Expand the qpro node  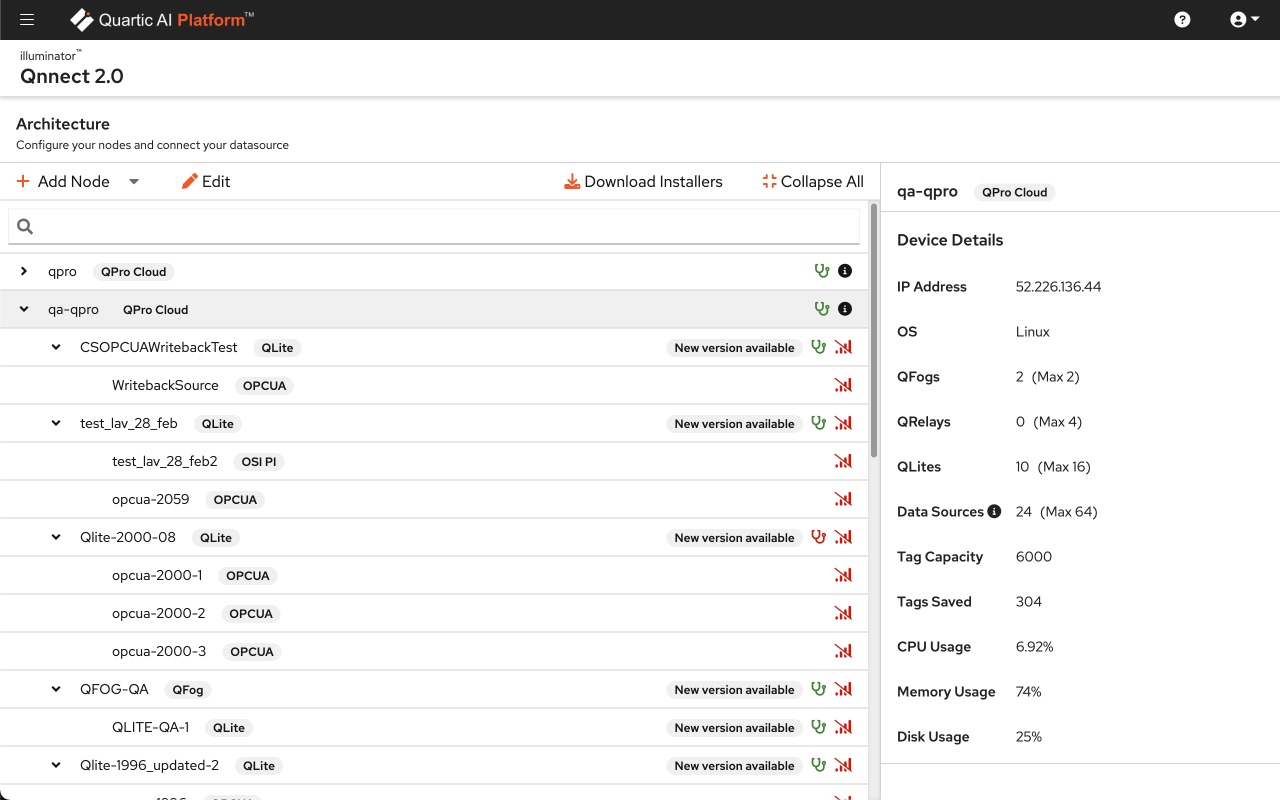[24, 271]
